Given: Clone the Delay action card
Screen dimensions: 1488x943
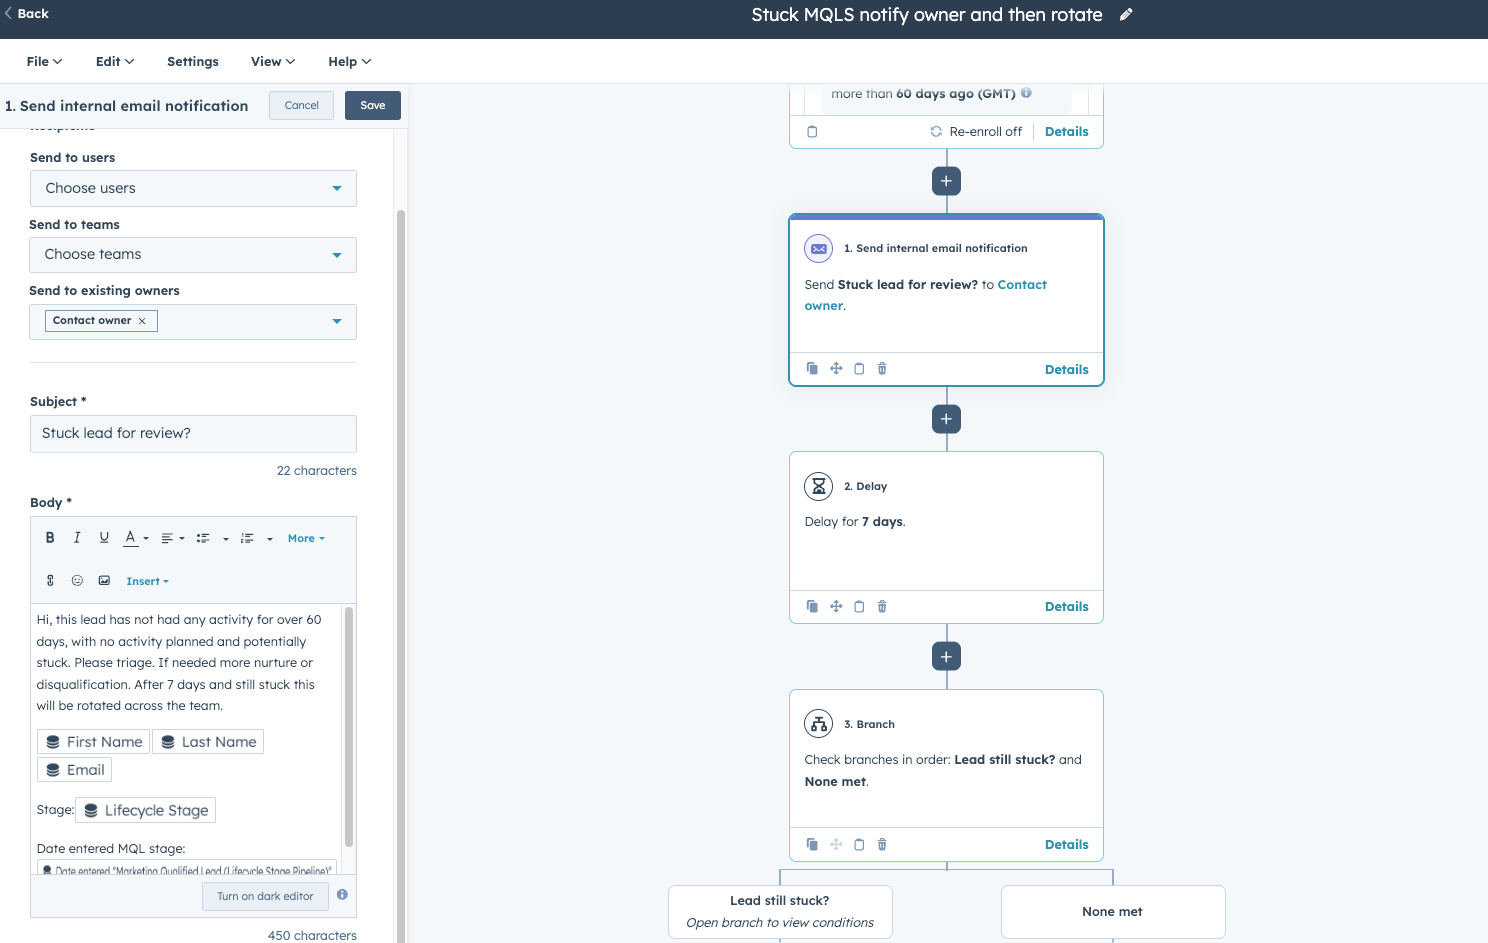Looking at the screenshot, I should pos(812,607).
